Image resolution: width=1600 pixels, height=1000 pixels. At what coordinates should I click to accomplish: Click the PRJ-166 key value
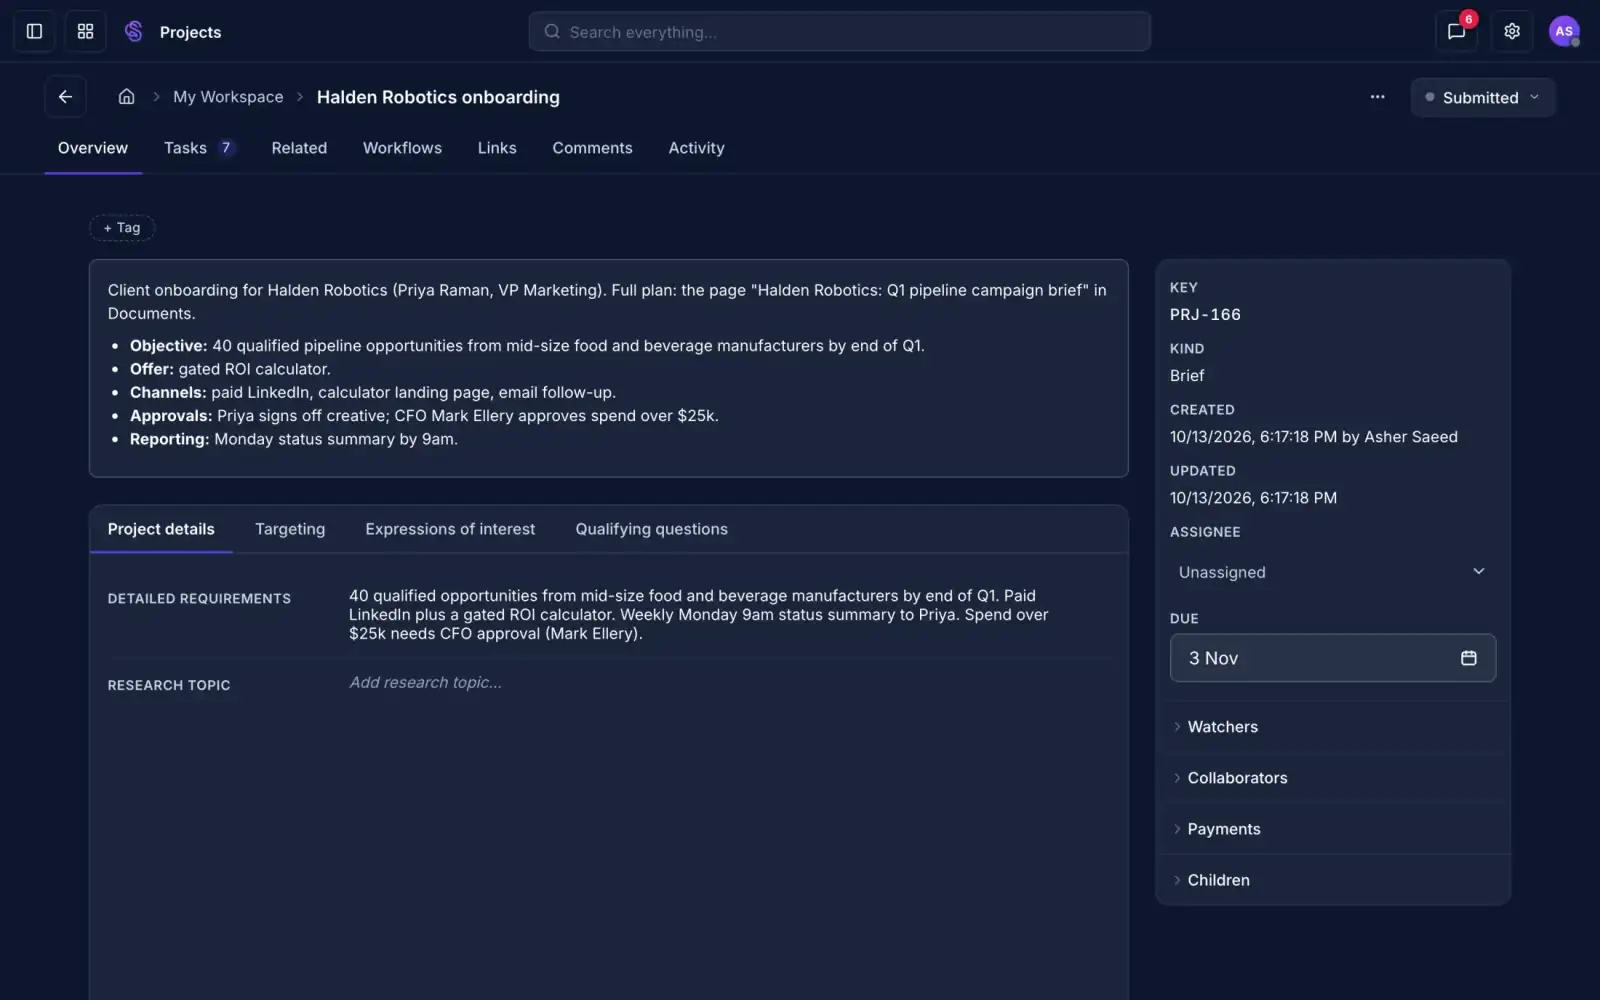click(1205, 314)
